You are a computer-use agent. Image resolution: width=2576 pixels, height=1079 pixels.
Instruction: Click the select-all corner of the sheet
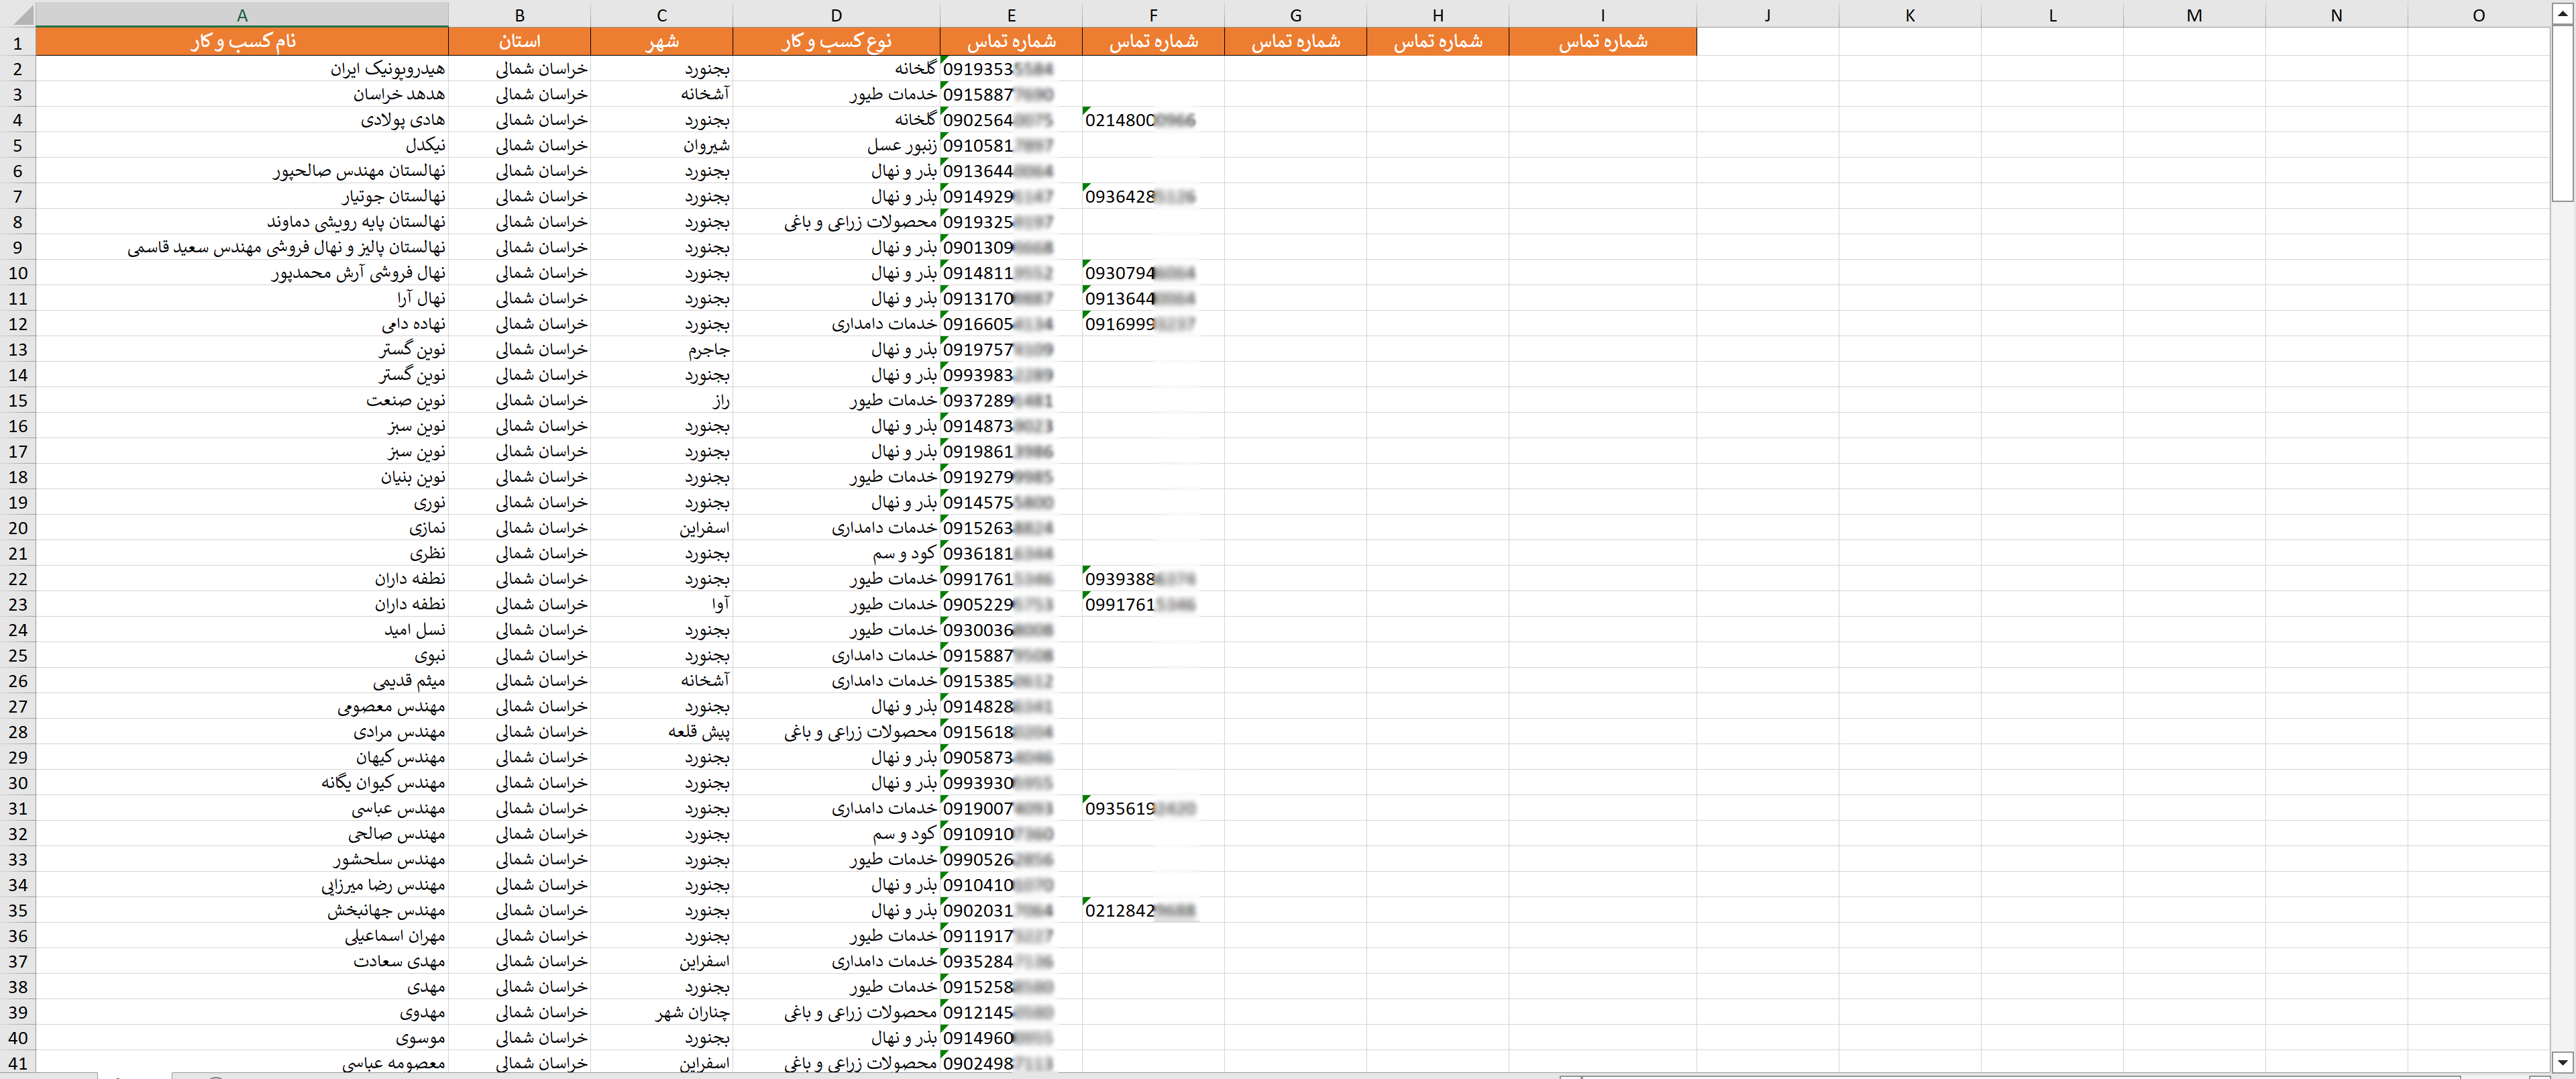point(18,14)
